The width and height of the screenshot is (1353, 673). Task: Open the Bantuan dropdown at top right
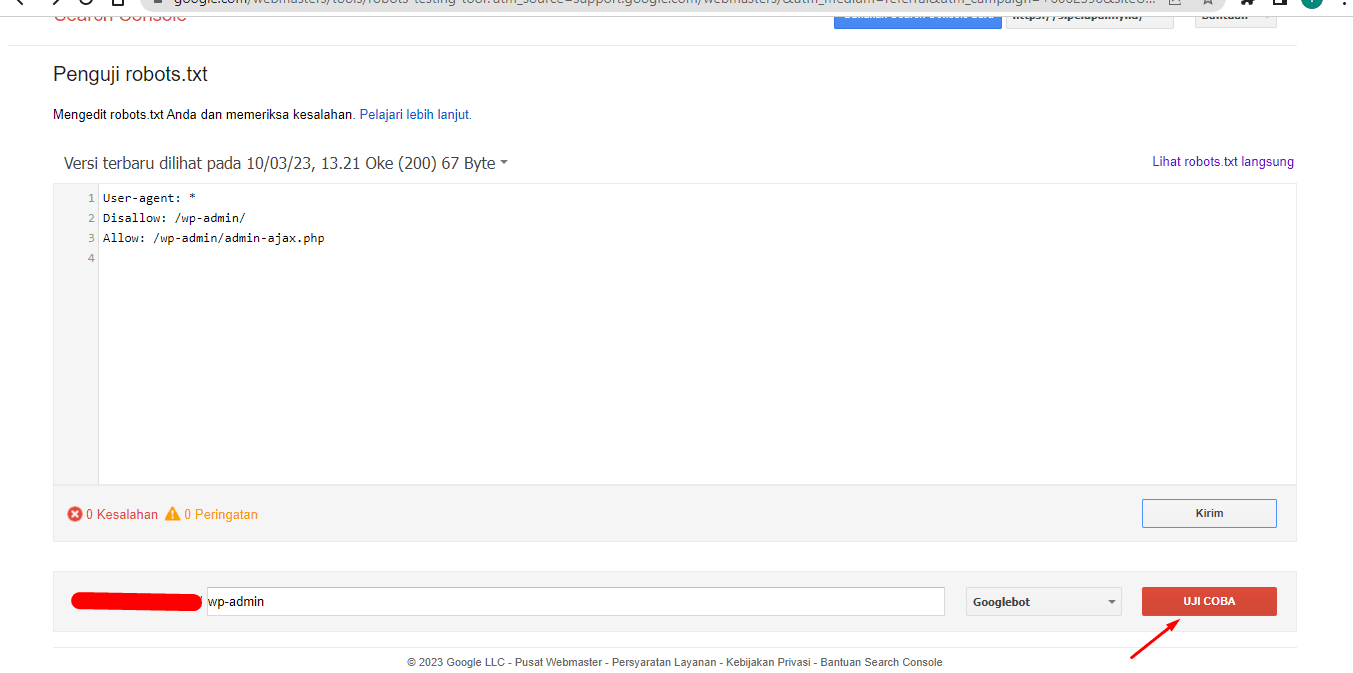pyautogui.click(x=1235, y=17)
